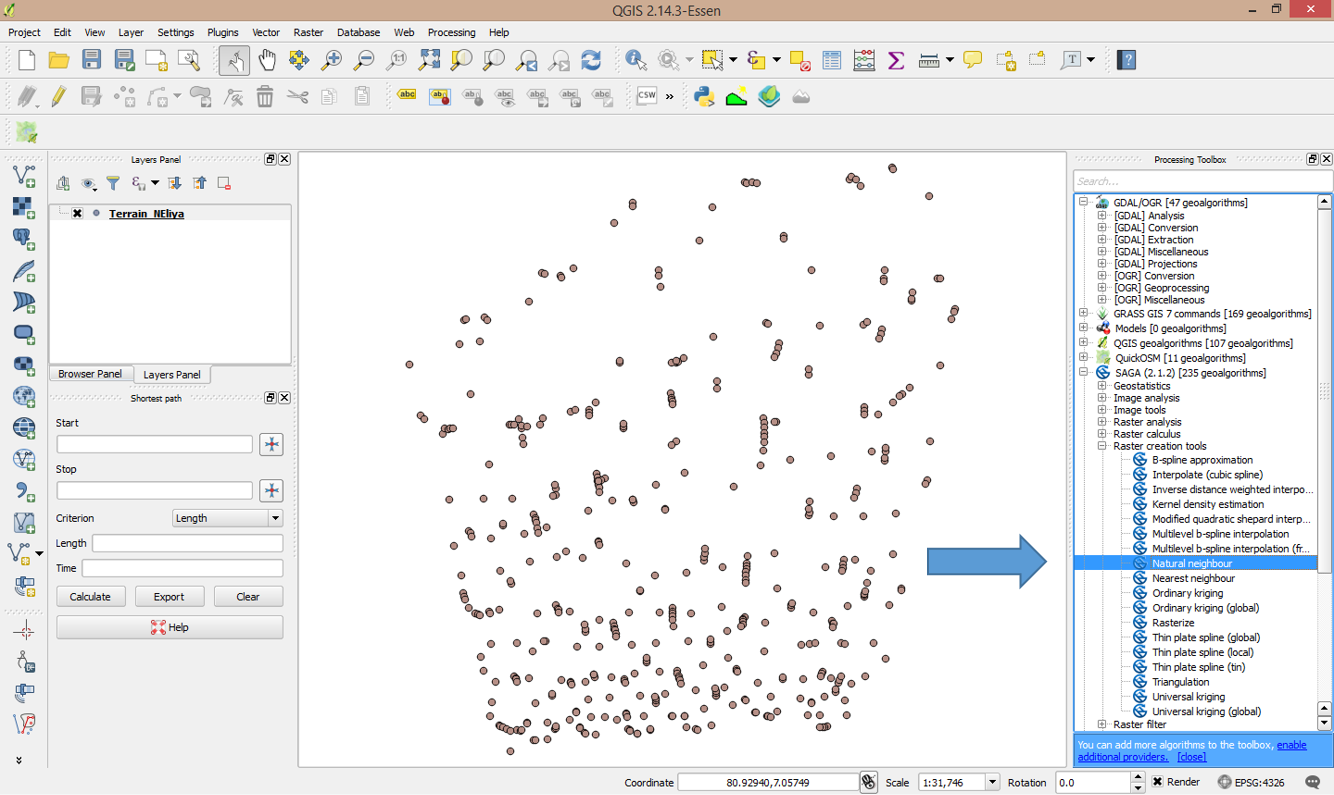The height and width of the screenshot is (795, 1334).
Task: Click the Delete Selected trash icon
Action: (x=265, y=96)
